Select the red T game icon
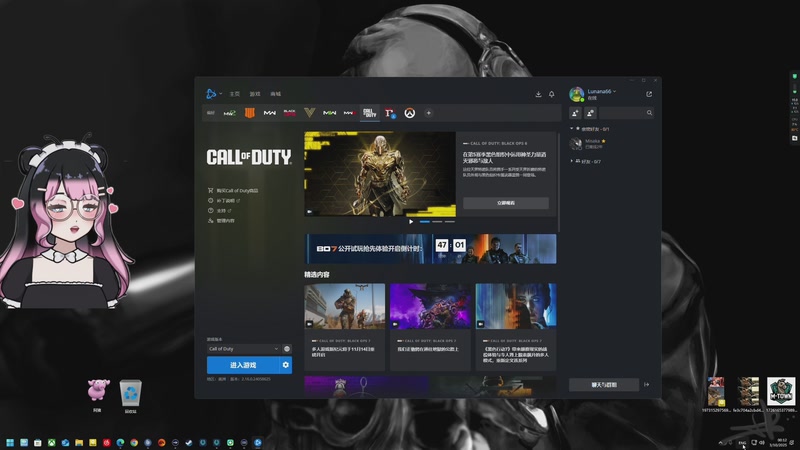800x450 pixels. [390, 113]
